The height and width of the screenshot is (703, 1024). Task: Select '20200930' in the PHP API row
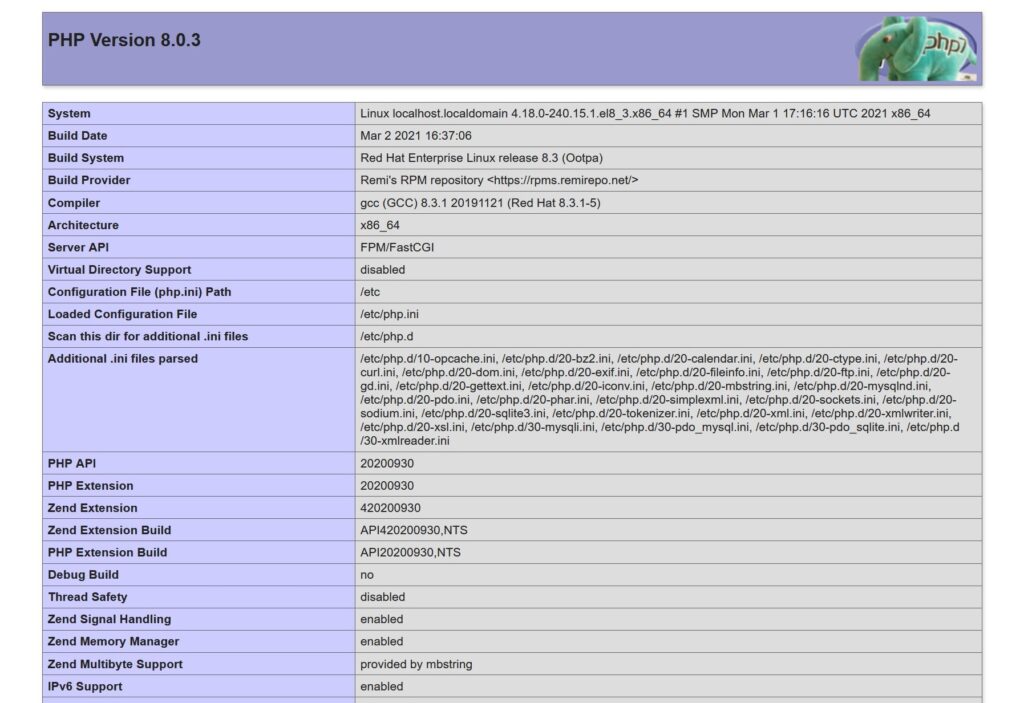coord(387,464)
